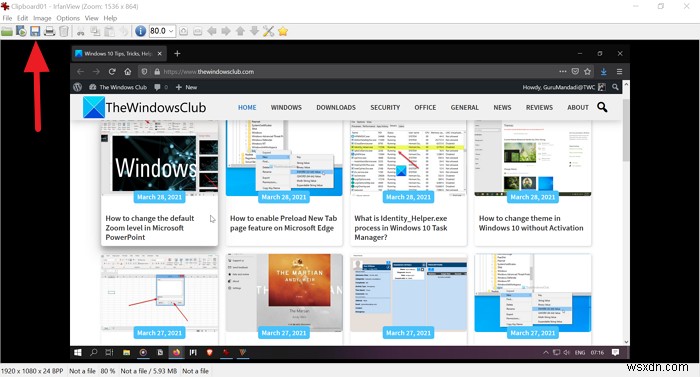Click the up arrow toolbar icon
This screenshot has height=377, width=700.
pyautogui.click(x=240, y=31)
